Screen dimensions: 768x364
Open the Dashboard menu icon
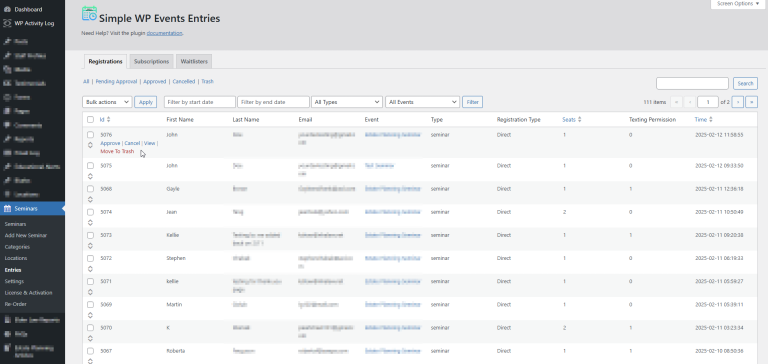coord(7,9)
